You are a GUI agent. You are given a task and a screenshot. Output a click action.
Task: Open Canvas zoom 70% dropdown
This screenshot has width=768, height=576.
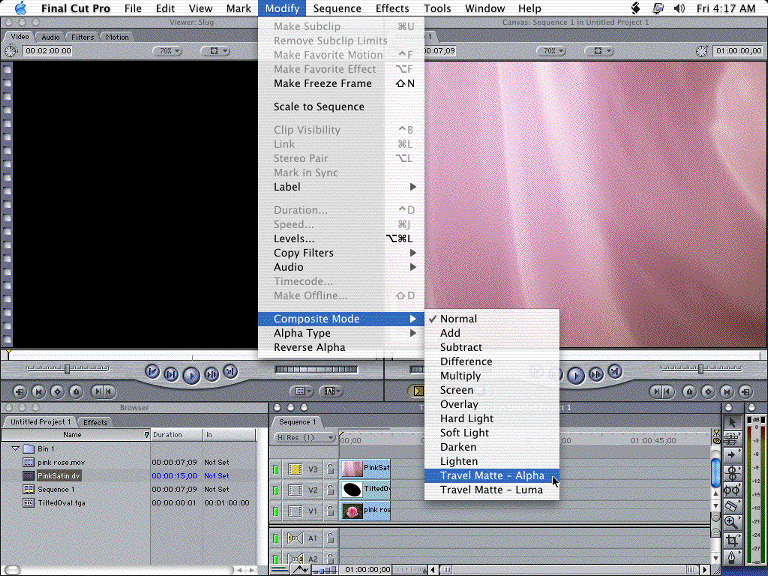552,50
